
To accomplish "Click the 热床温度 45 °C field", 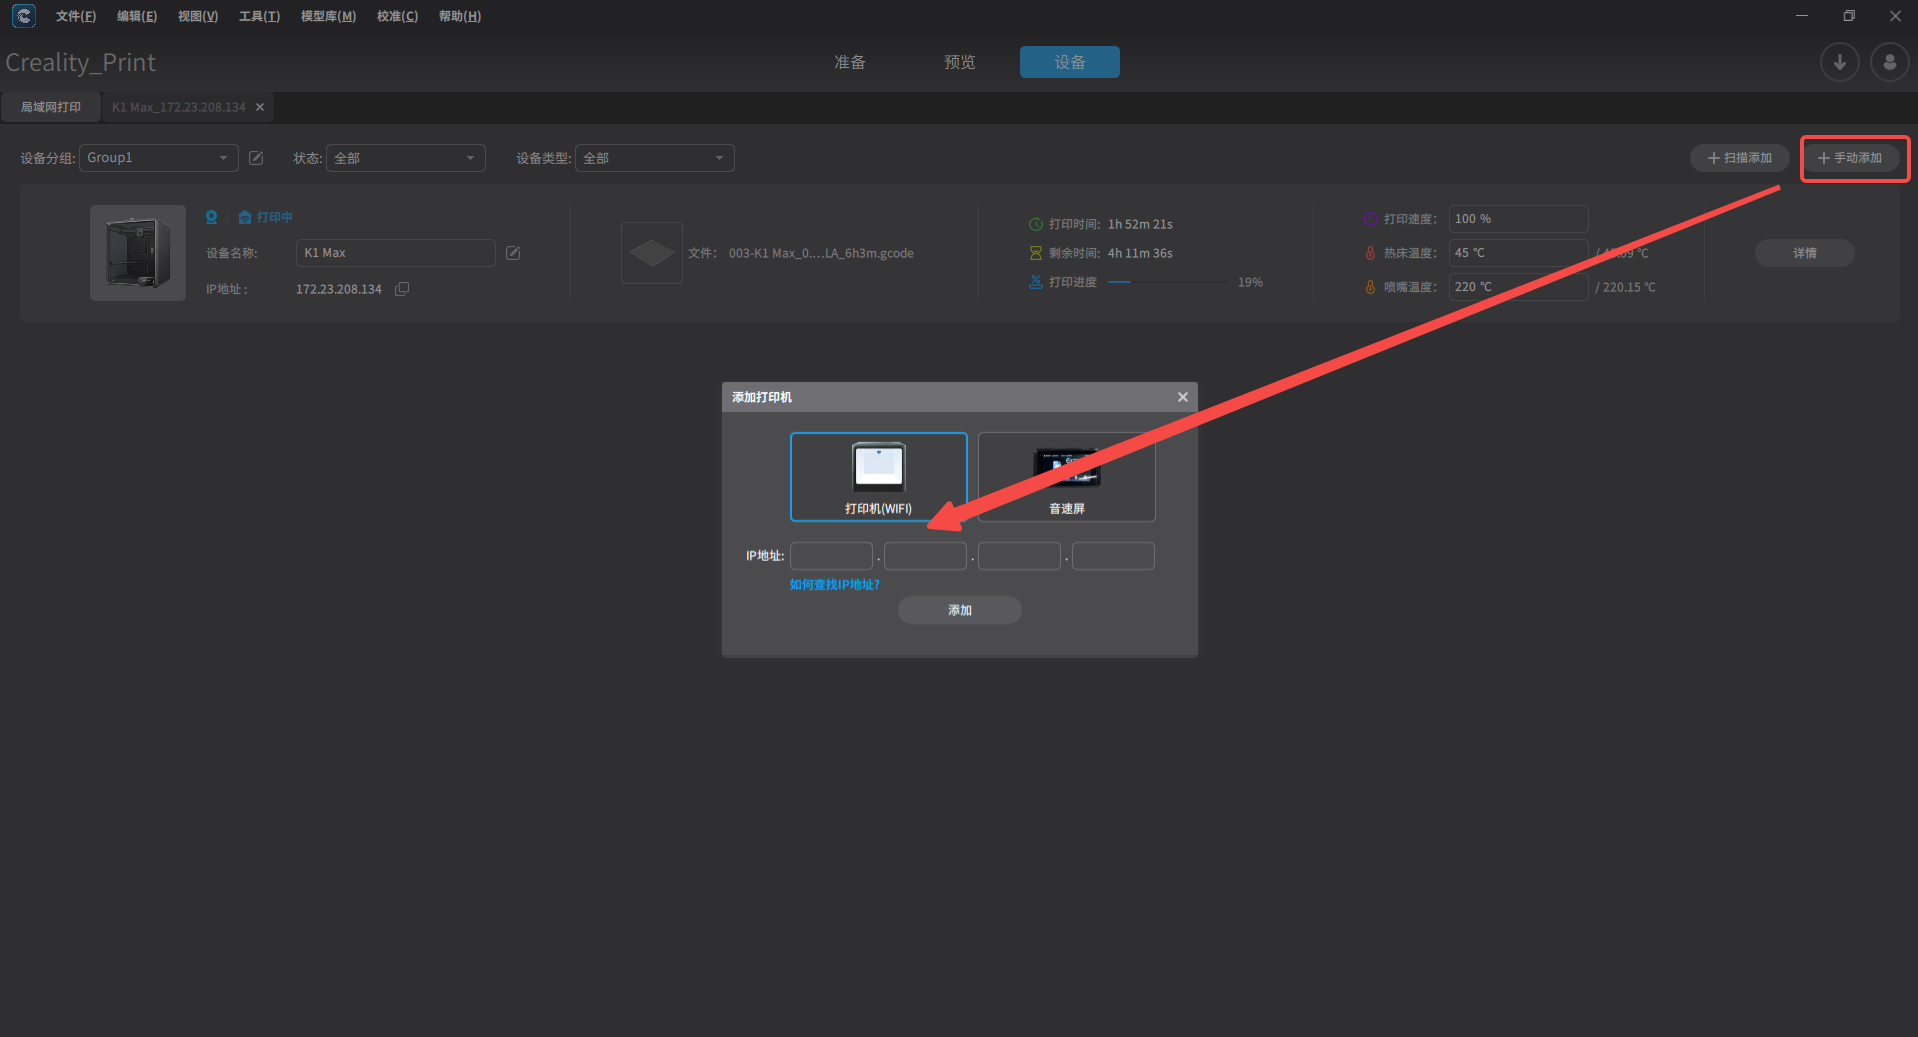I will click(x=1519, y=253).
